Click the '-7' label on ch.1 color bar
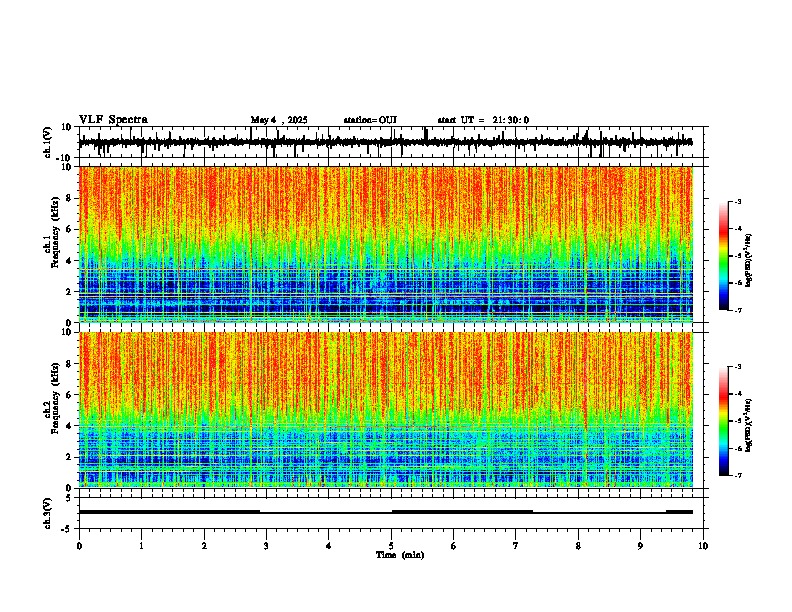 [x=737, y=310]
